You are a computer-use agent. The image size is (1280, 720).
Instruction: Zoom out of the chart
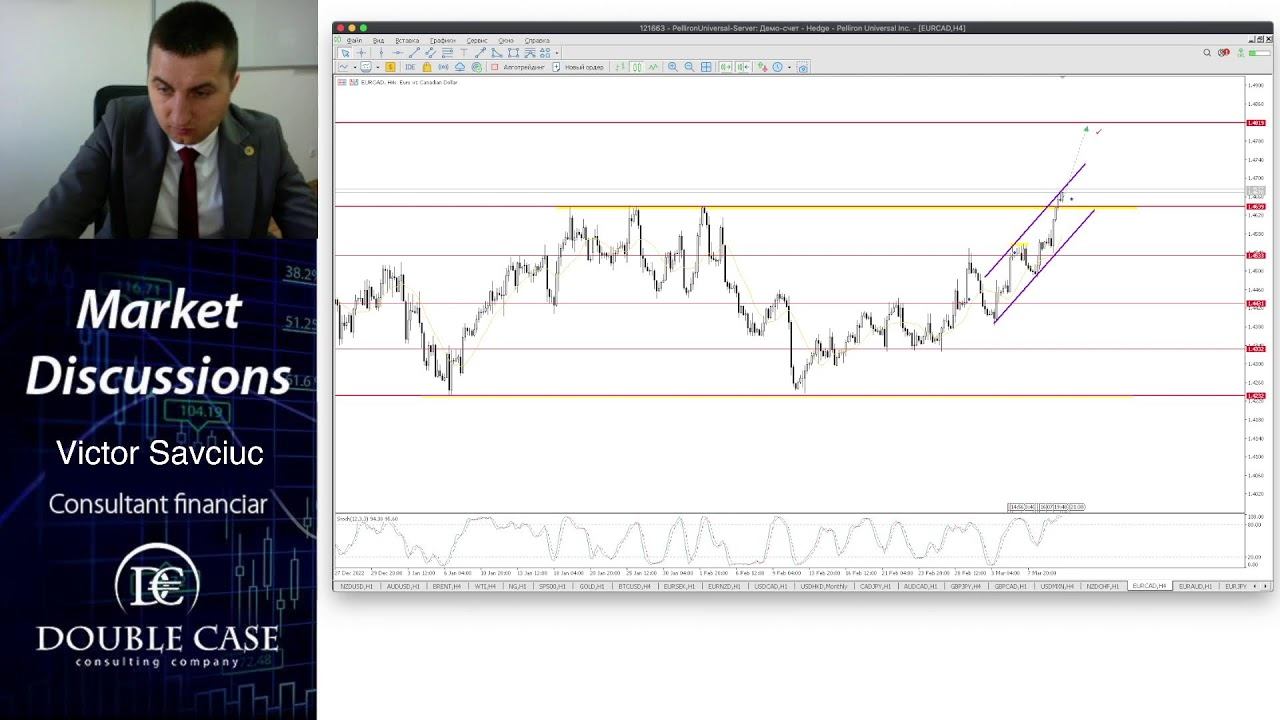click(689, 67)
